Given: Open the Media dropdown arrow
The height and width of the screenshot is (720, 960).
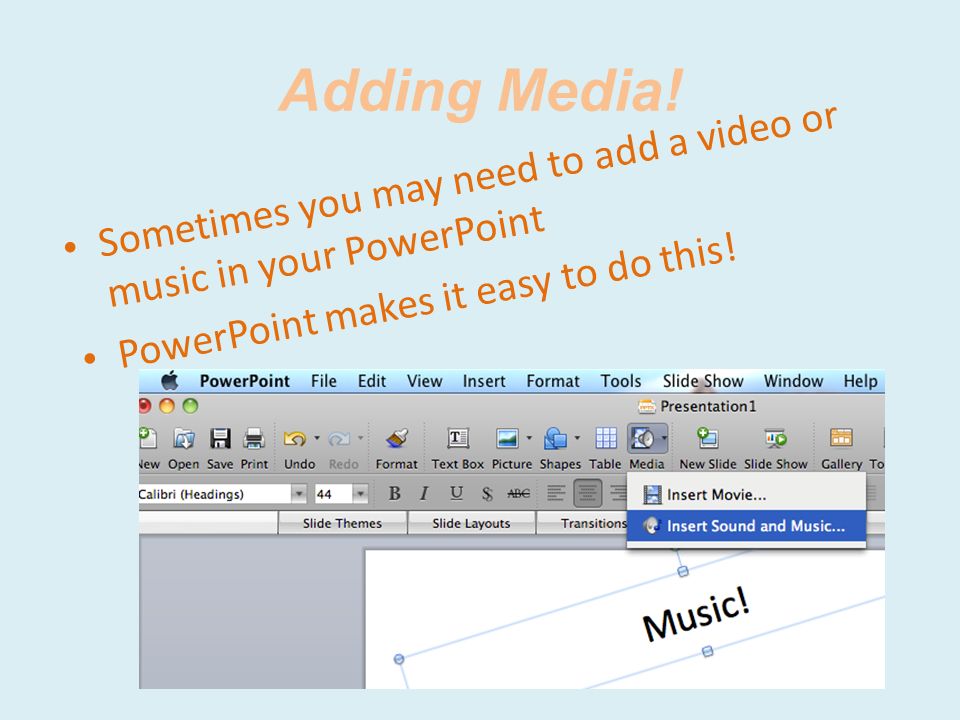Looking at the screenshot, I should coord(664,438).
